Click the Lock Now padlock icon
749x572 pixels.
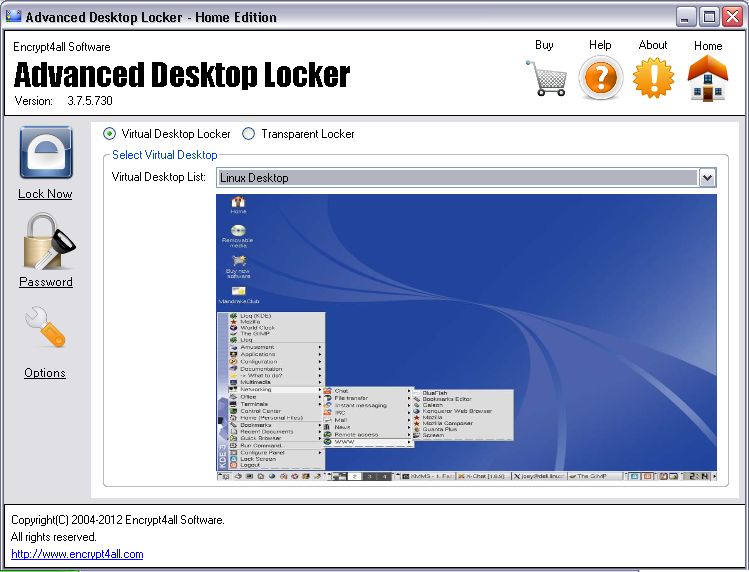pyautogui.click(x=46, y=152)
